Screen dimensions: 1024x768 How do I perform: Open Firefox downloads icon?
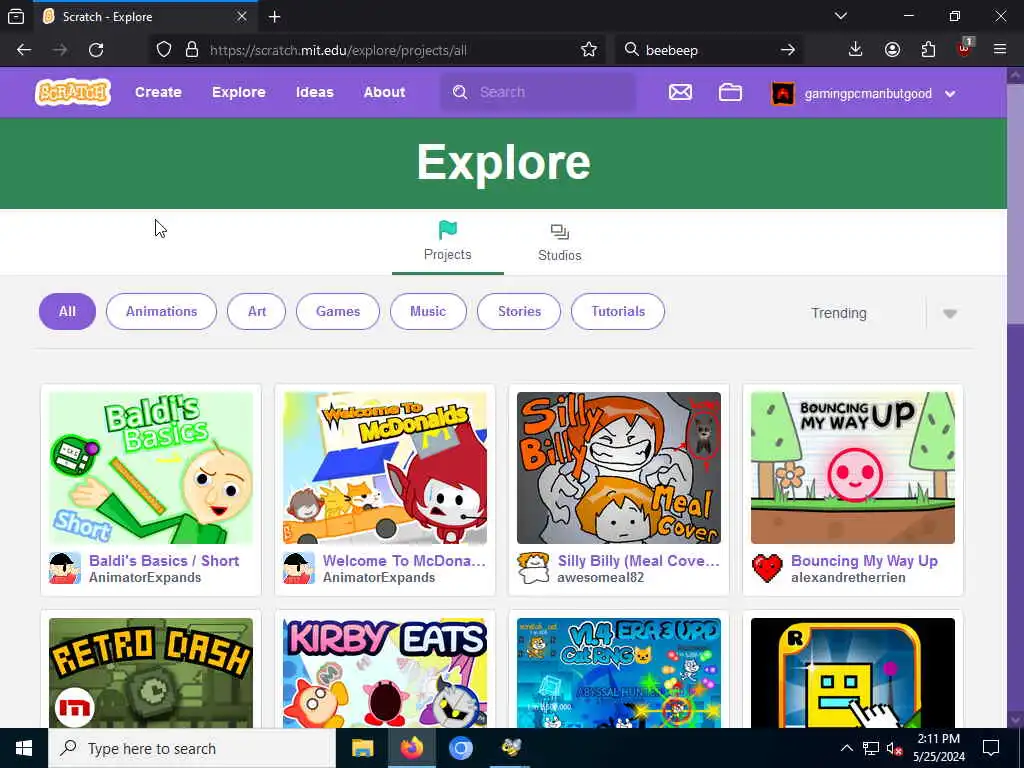coord(856,50)
